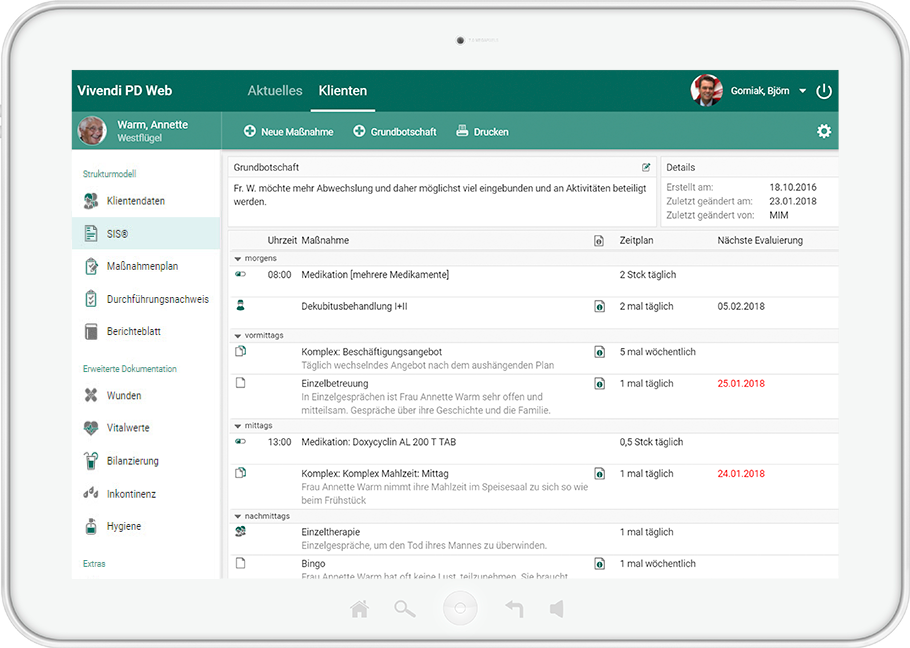Click the person icon beside Dekubitusbehandlung

[240, 305]
